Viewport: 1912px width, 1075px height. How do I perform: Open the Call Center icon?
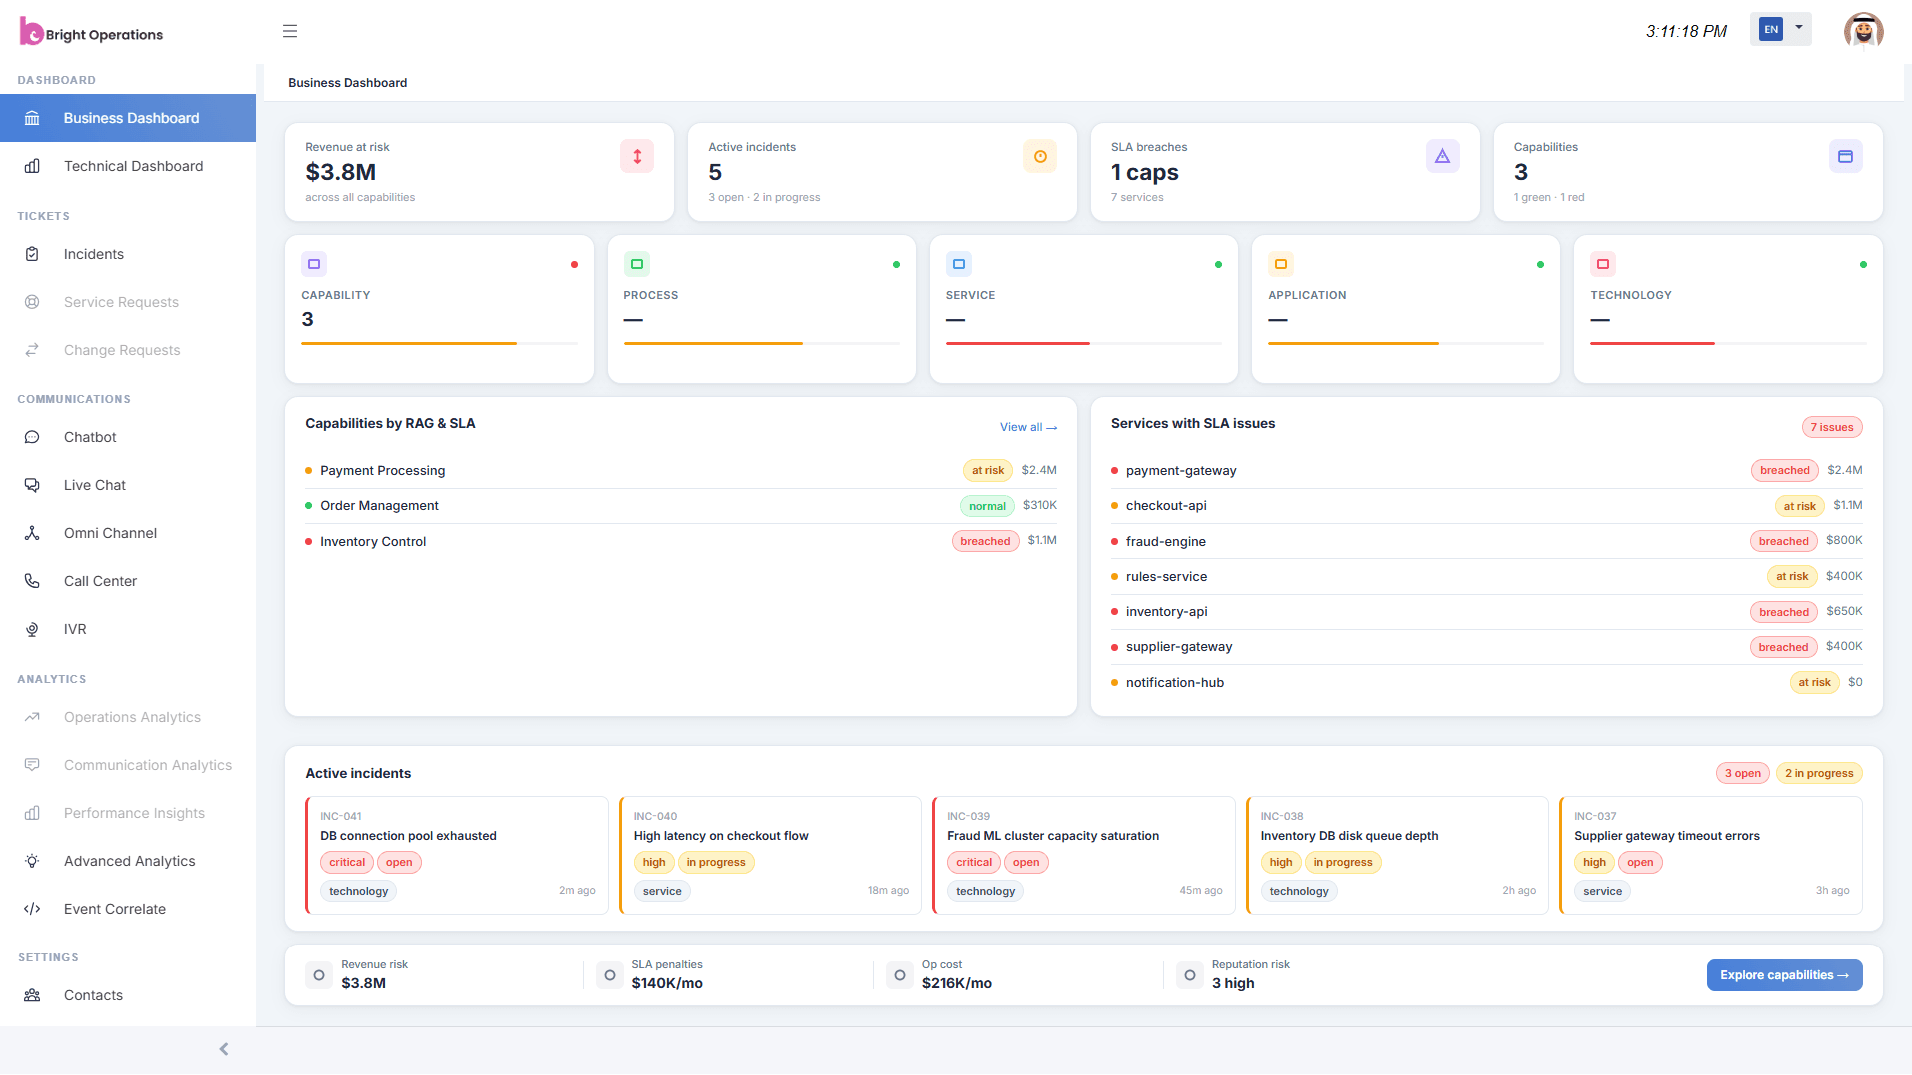point(32,581)
